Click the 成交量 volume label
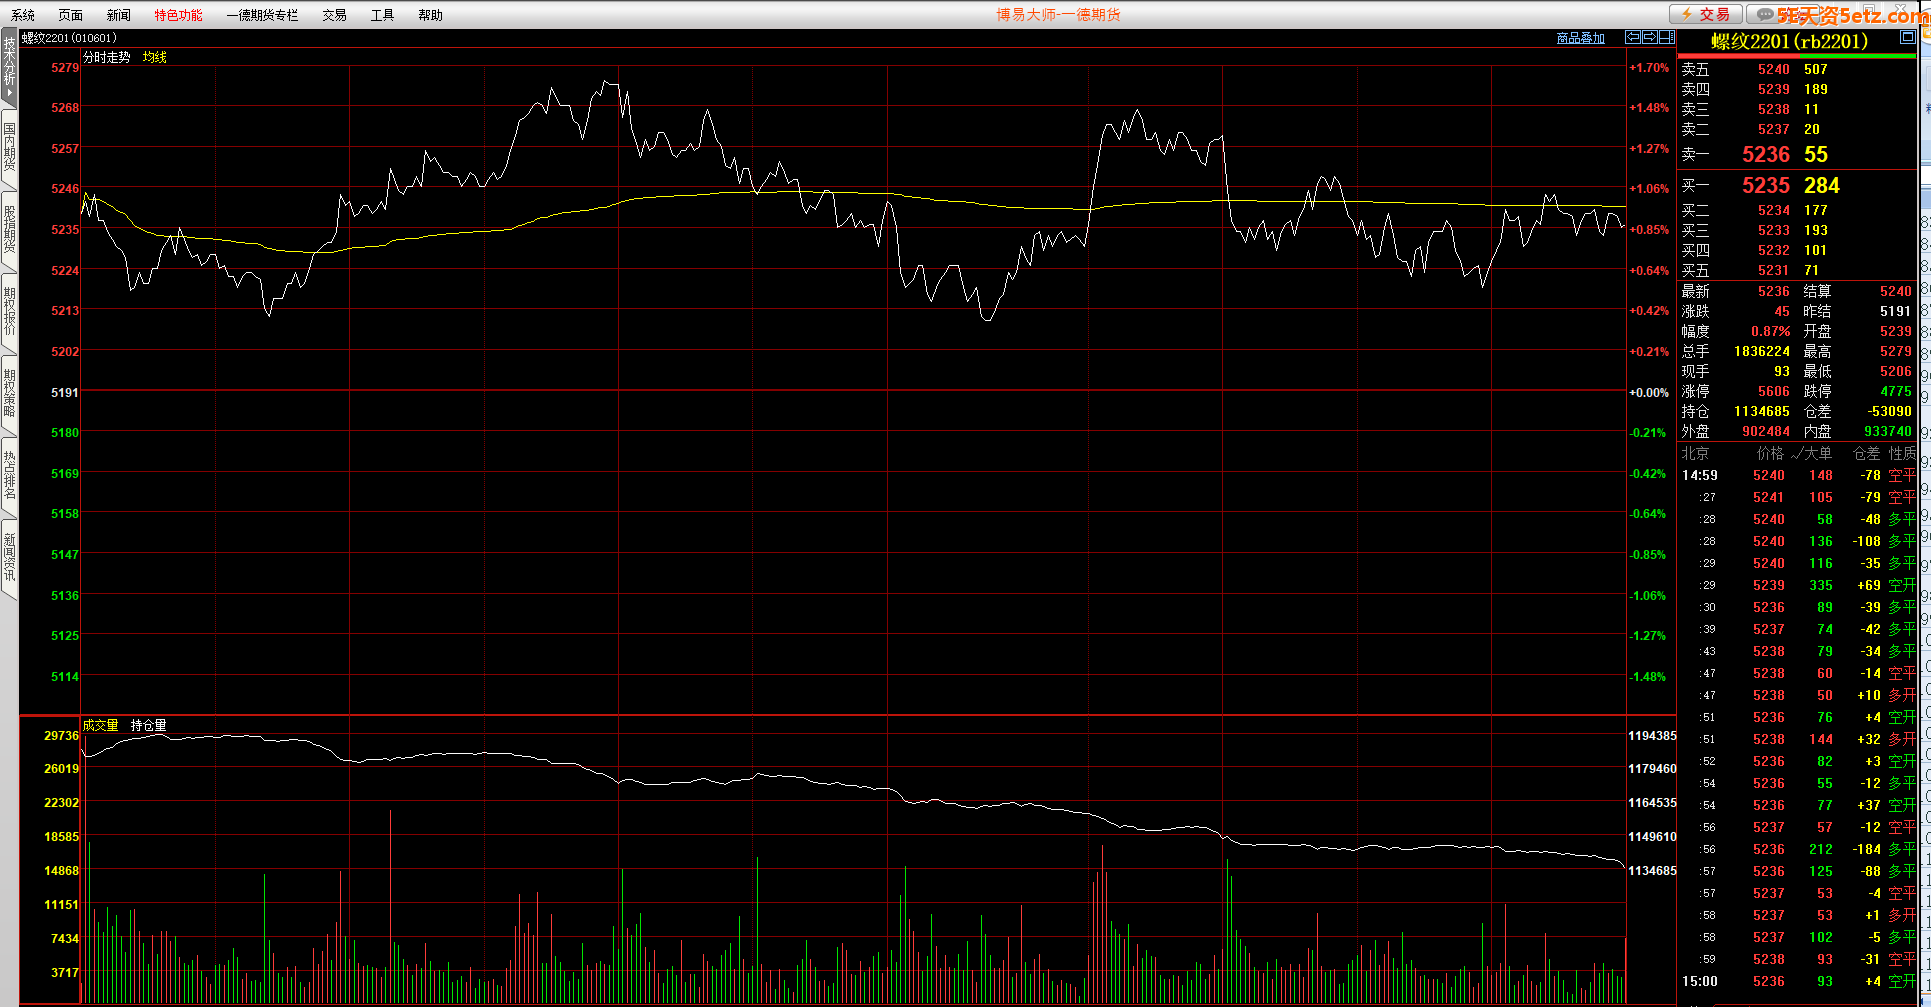The height and width of the screenshot is (1007, 1931). point(101,725)
